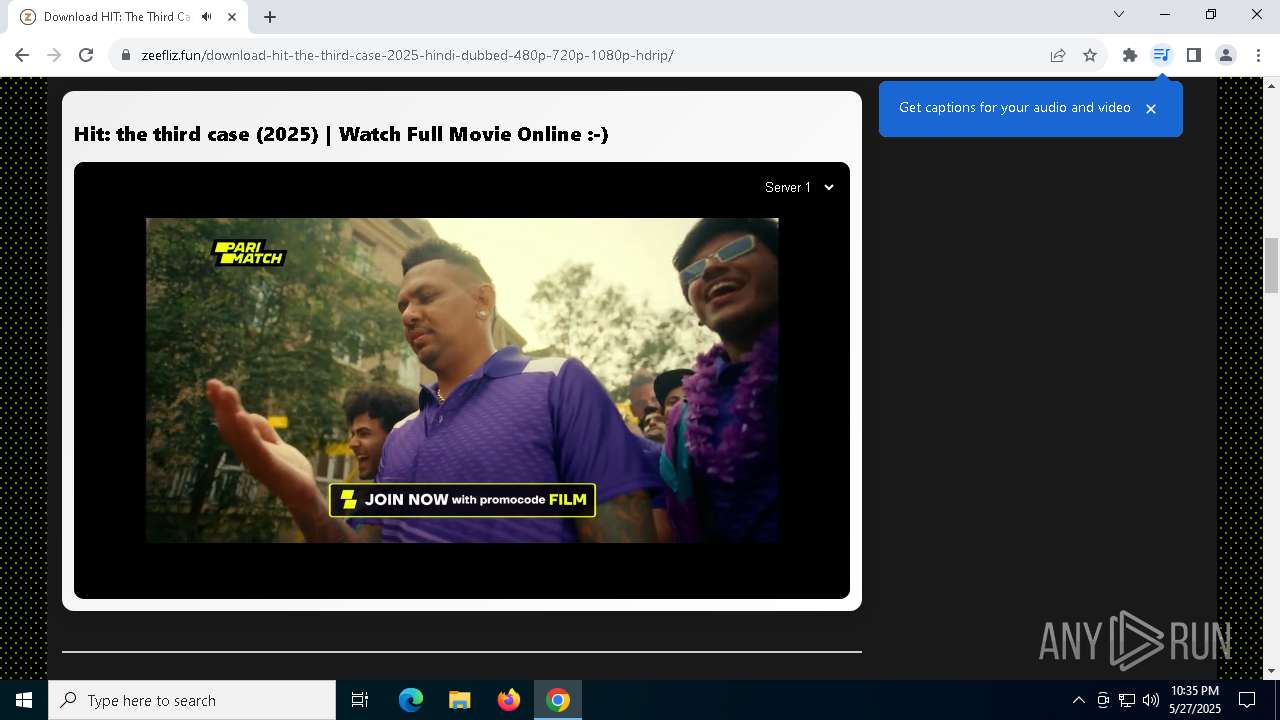
Task: Open Chrome three-dot menu
Action: (1258, 55)
